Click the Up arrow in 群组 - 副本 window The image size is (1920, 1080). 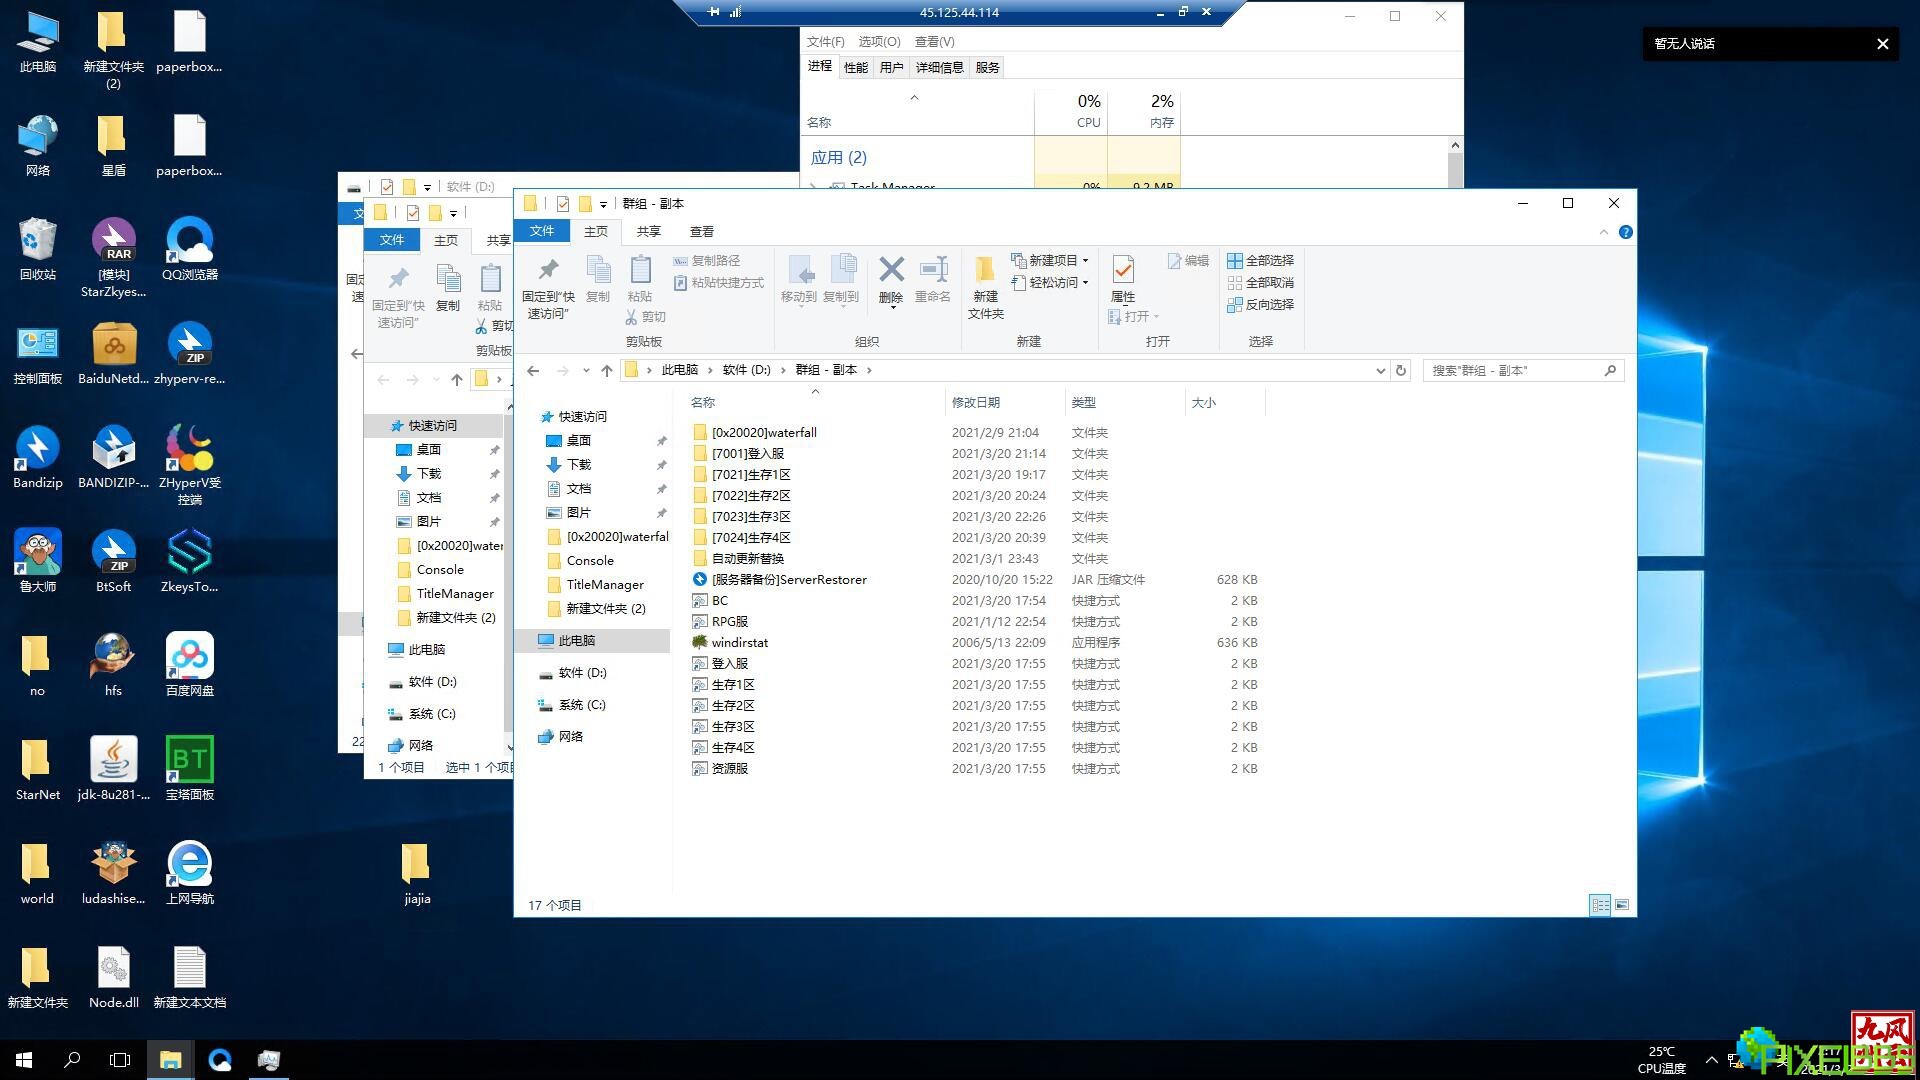coord(607,371)
